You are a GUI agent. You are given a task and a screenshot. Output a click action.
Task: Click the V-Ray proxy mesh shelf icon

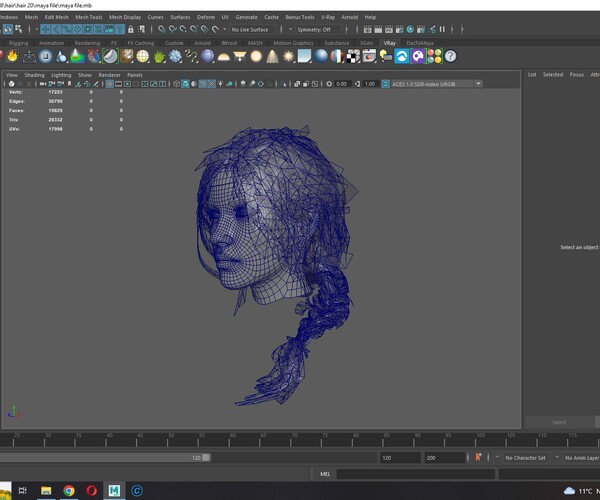(x=29, y=56)
